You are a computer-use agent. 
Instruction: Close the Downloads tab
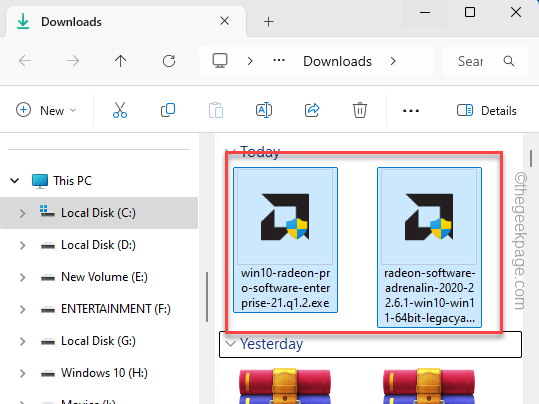click(x=224, y=21)
